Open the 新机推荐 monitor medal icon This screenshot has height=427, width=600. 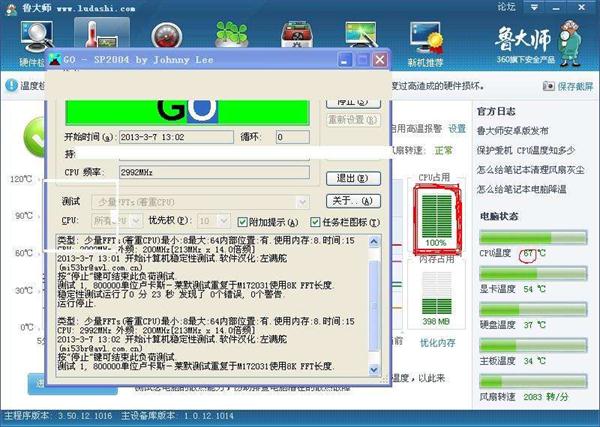(426, 37)
